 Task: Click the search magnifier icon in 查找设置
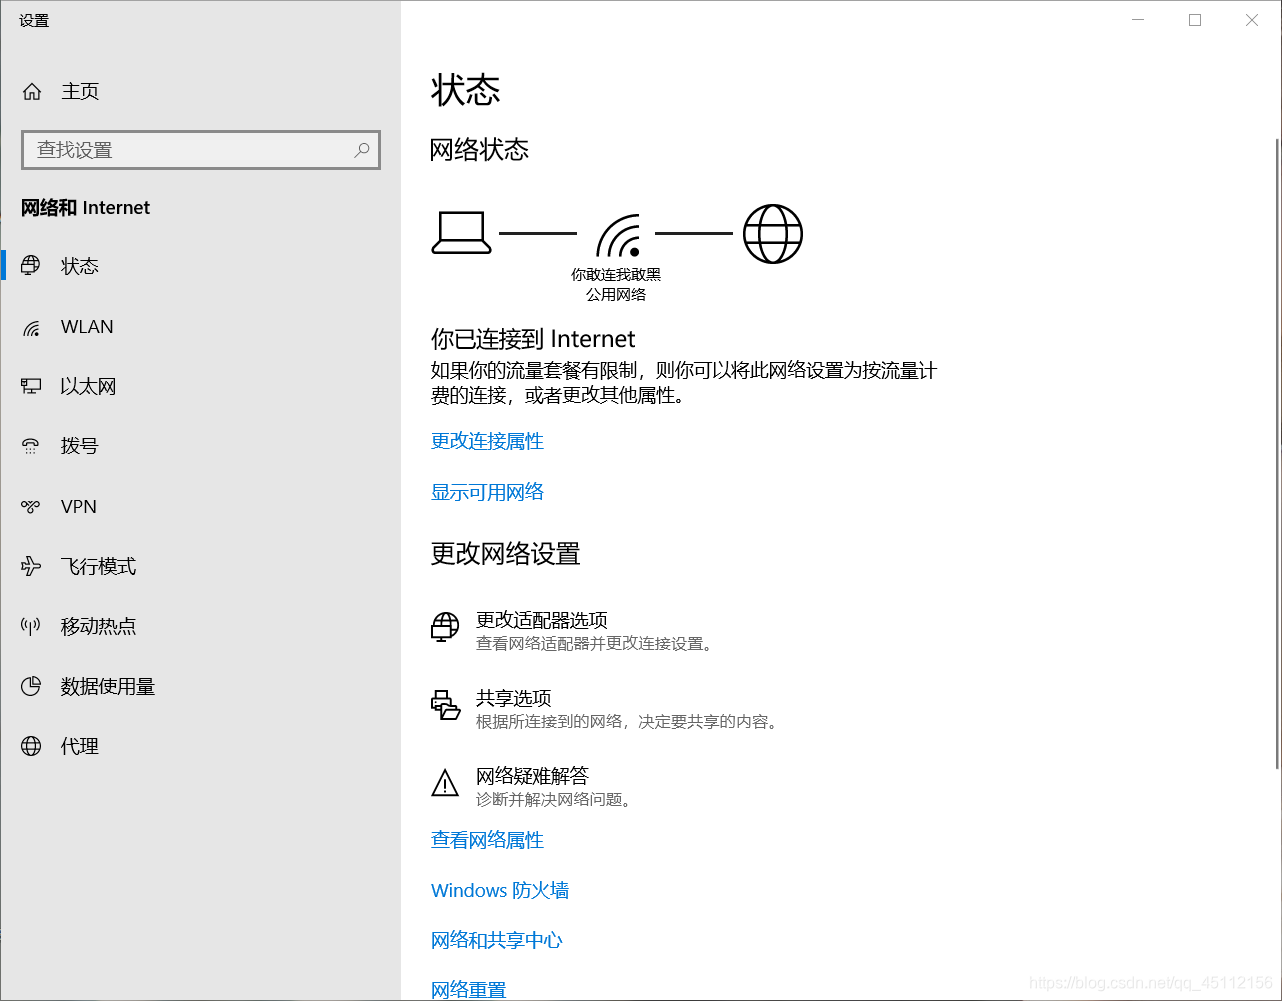362,150
